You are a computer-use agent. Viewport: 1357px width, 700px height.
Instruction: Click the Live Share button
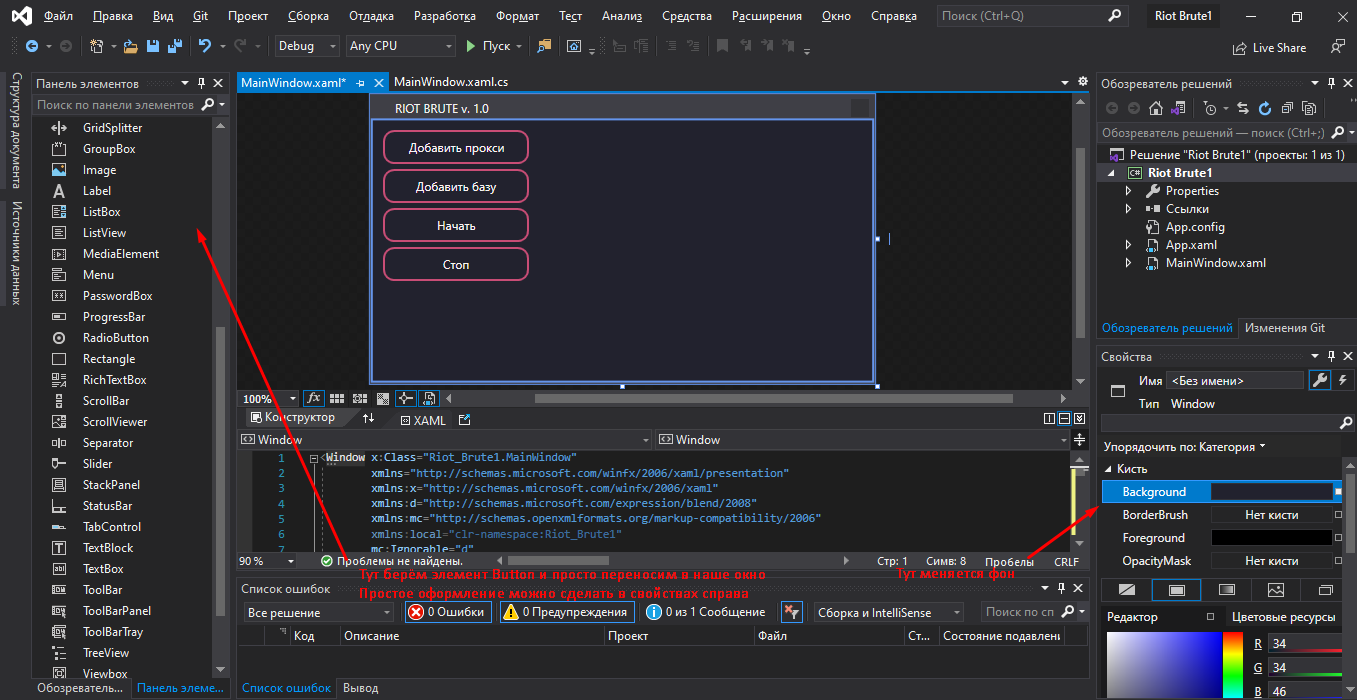coord(1269,47)
